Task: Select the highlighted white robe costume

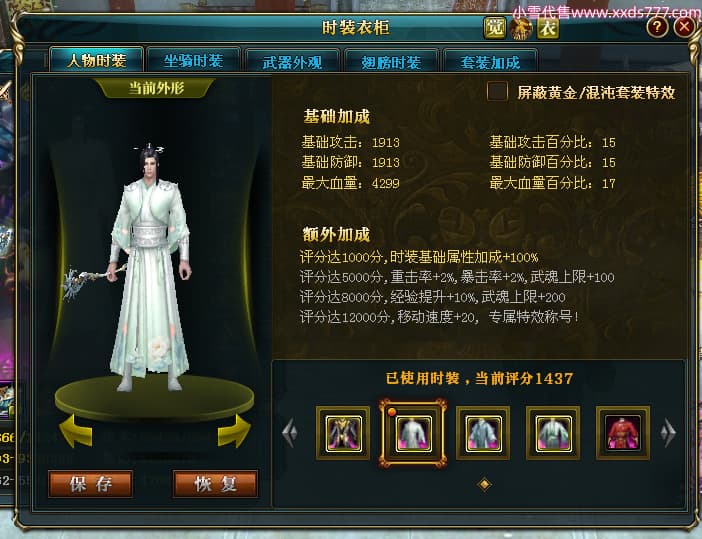Action: (413, 433)
